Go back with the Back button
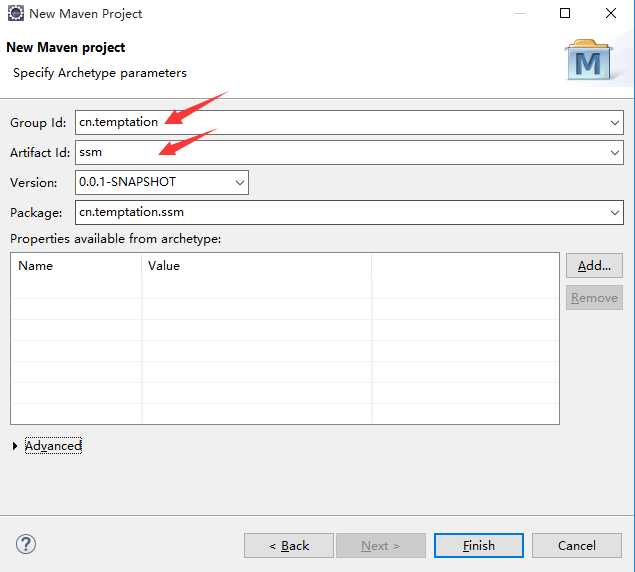635x572 pixels. point(289,546)
